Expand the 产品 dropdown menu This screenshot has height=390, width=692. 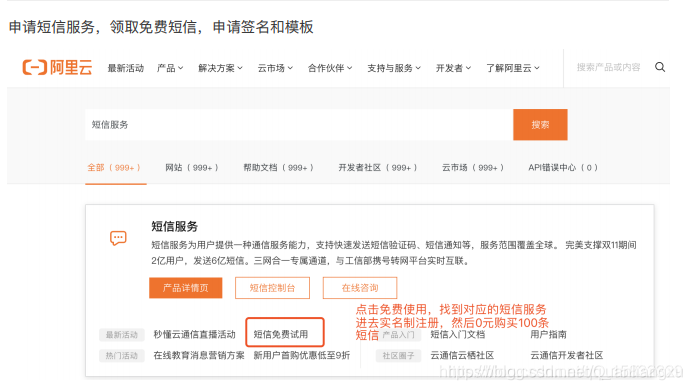click(x=170, y=68)
